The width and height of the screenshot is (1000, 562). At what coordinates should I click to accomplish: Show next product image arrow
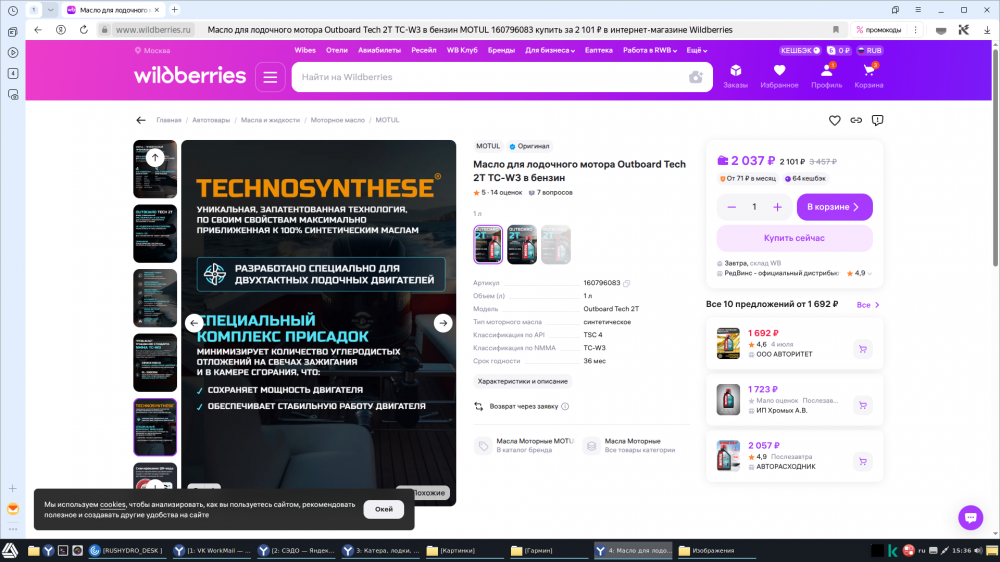(443, 323)
